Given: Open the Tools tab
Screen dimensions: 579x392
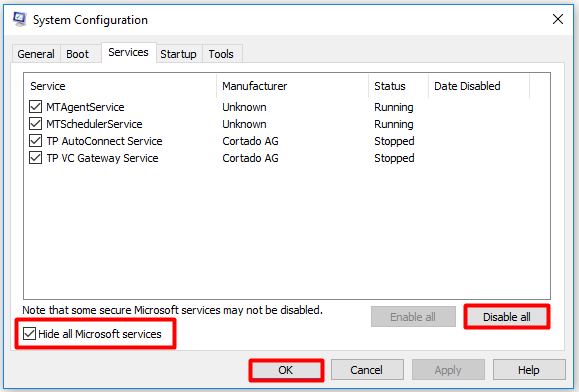Looking at the screenshot, I should [221, 54].
